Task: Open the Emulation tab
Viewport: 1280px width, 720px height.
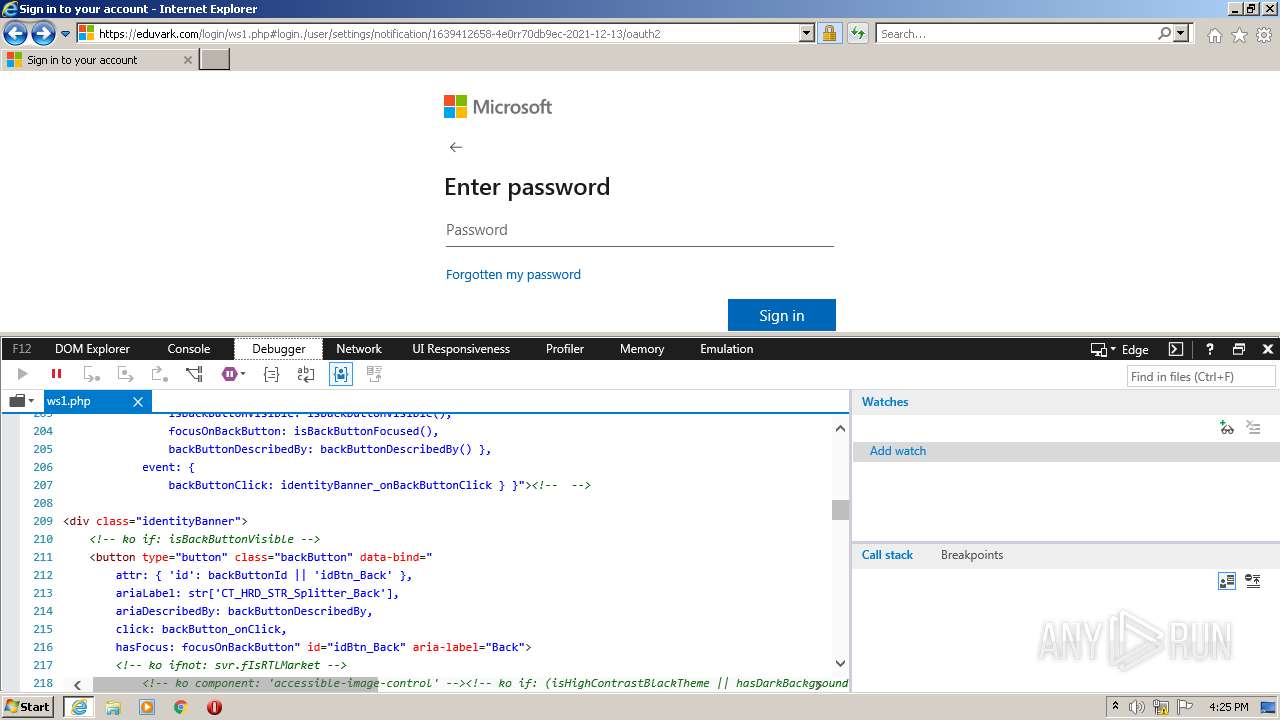Action: click(x=727, y=349)
